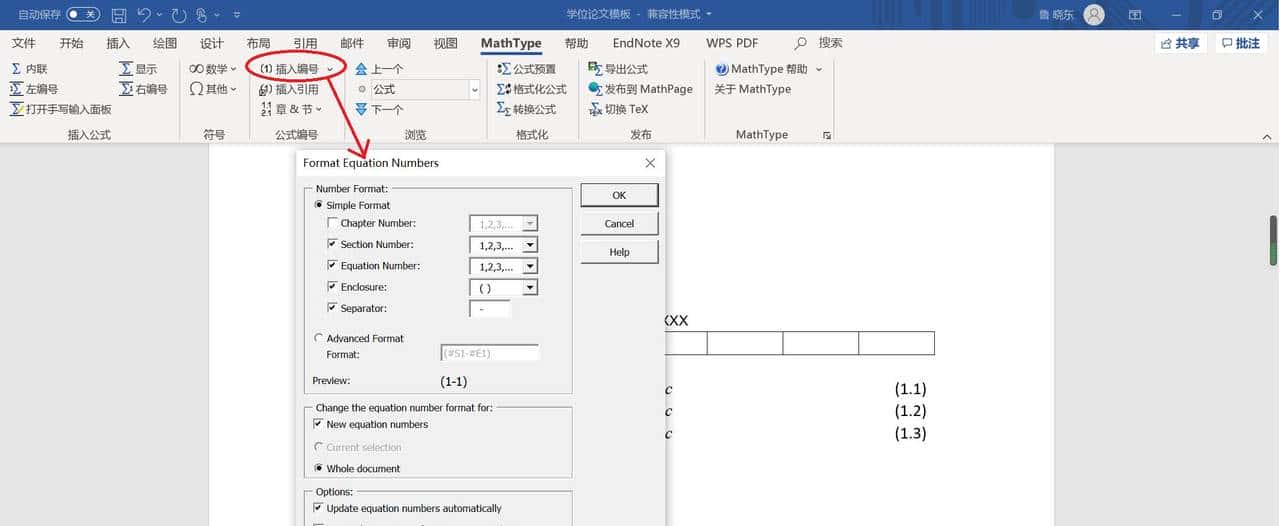
Task: Toggle the 自动保存 autosave switch
Action: tap(83, 15)
